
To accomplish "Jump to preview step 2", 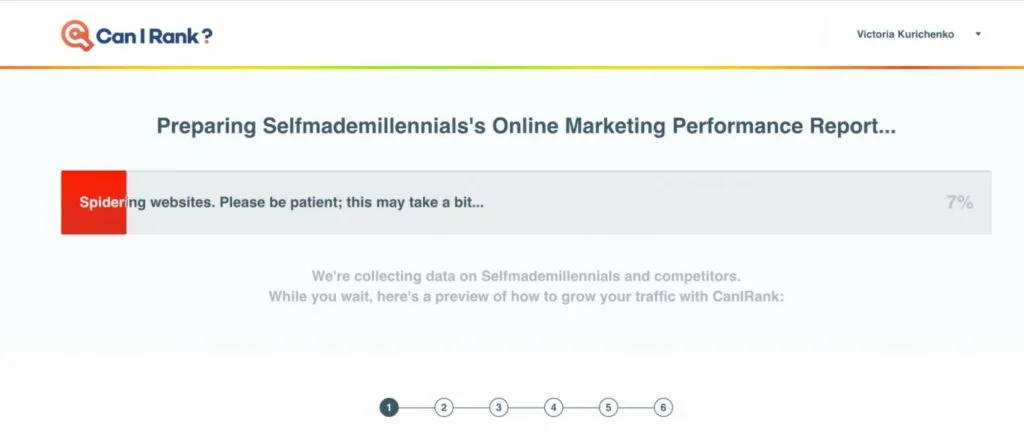I will [444, 407].
